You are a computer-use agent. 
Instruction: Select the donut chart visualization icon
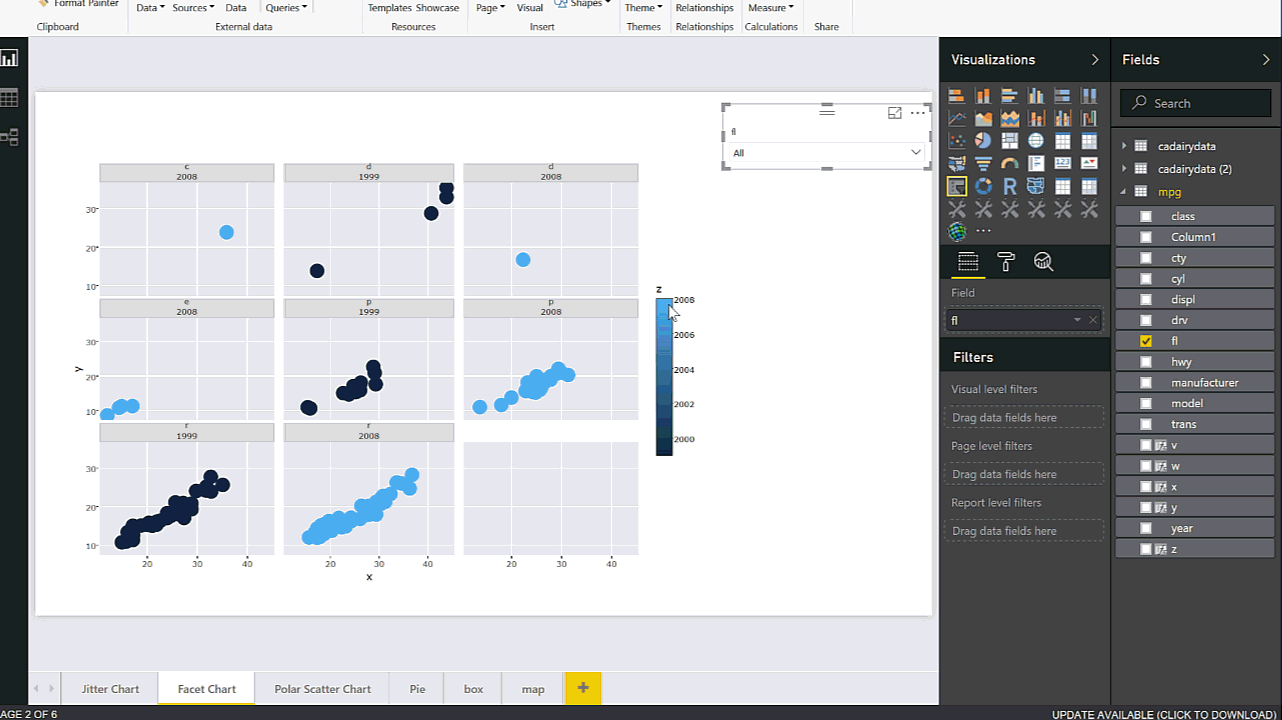(982, 186)
